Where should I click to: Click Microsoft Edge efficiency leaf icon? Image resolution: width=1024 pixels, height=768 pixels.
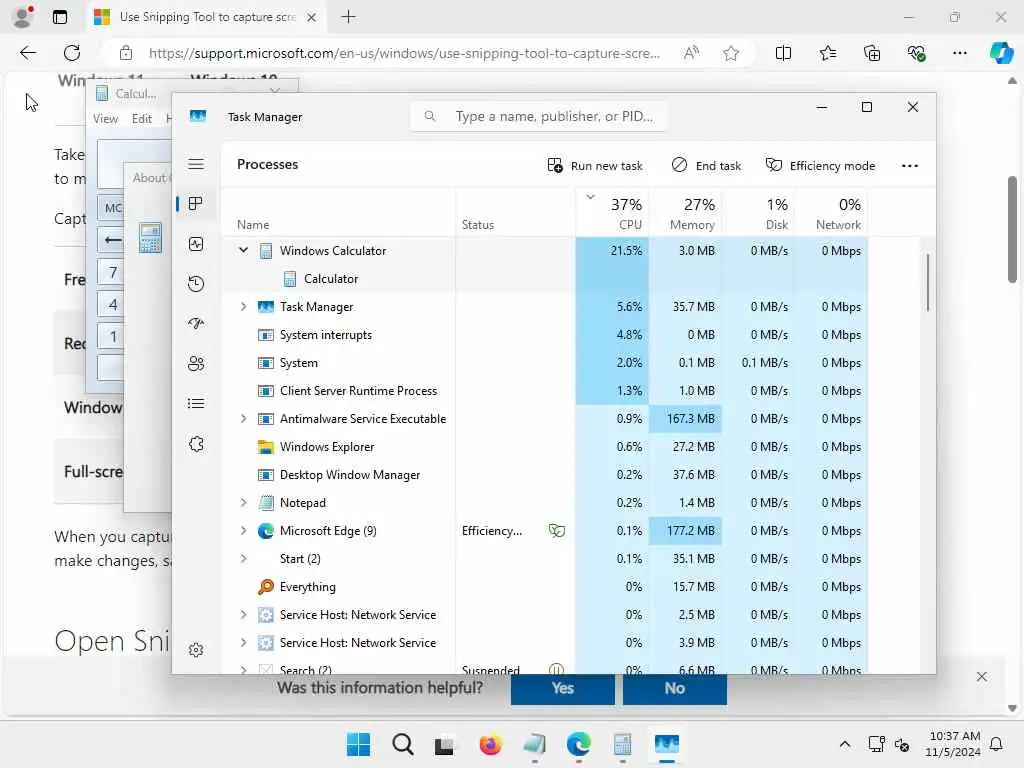coord(557,530)
